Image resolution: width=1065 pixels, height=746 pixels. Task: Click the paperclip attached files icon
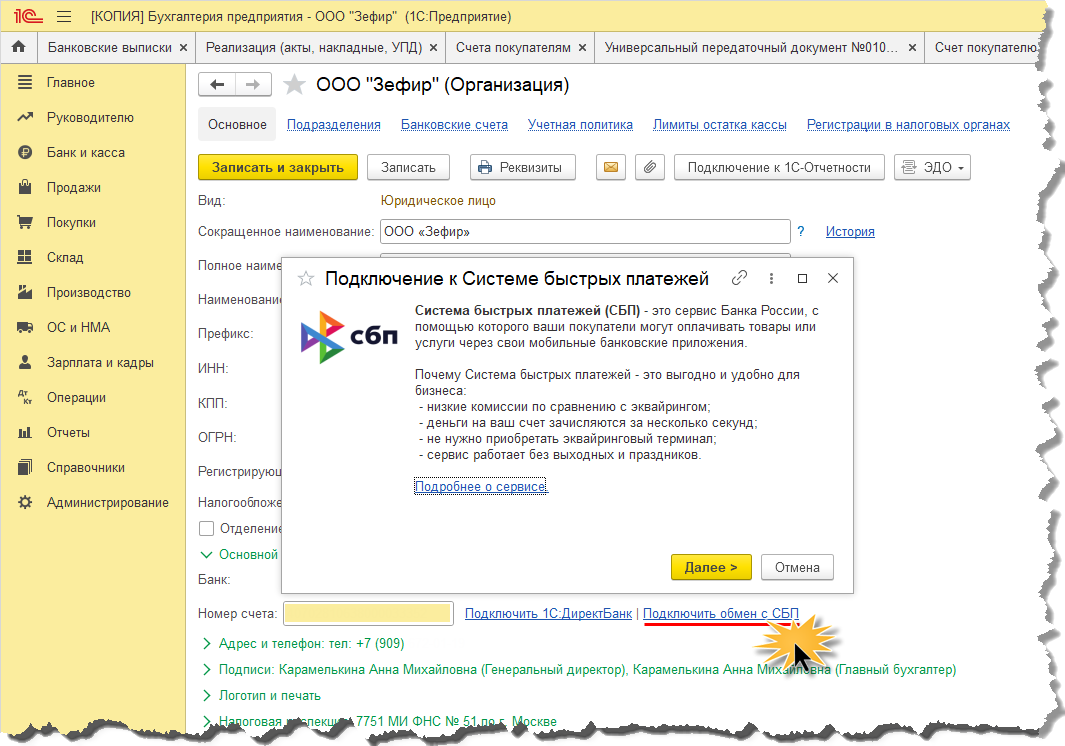pos(649,167)
